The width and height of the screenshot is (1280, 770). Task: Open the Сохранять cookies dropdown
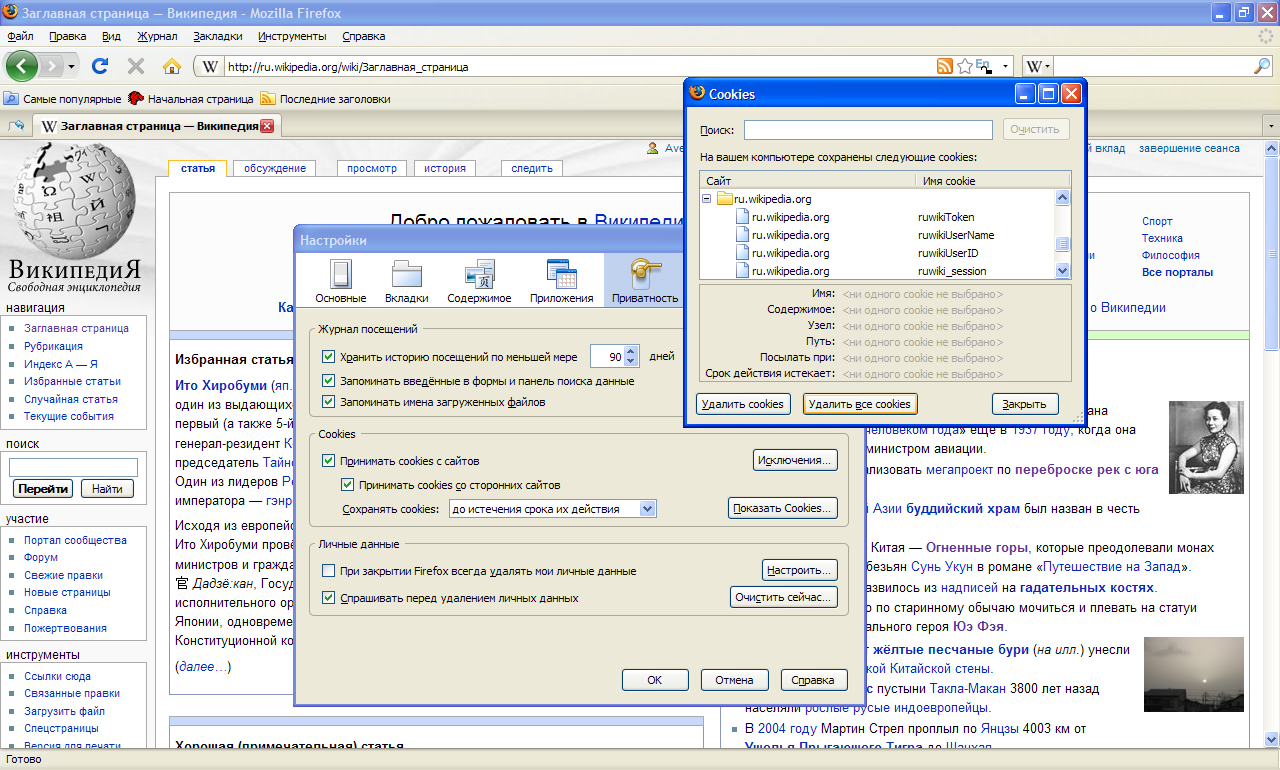[x=648, y=509]
